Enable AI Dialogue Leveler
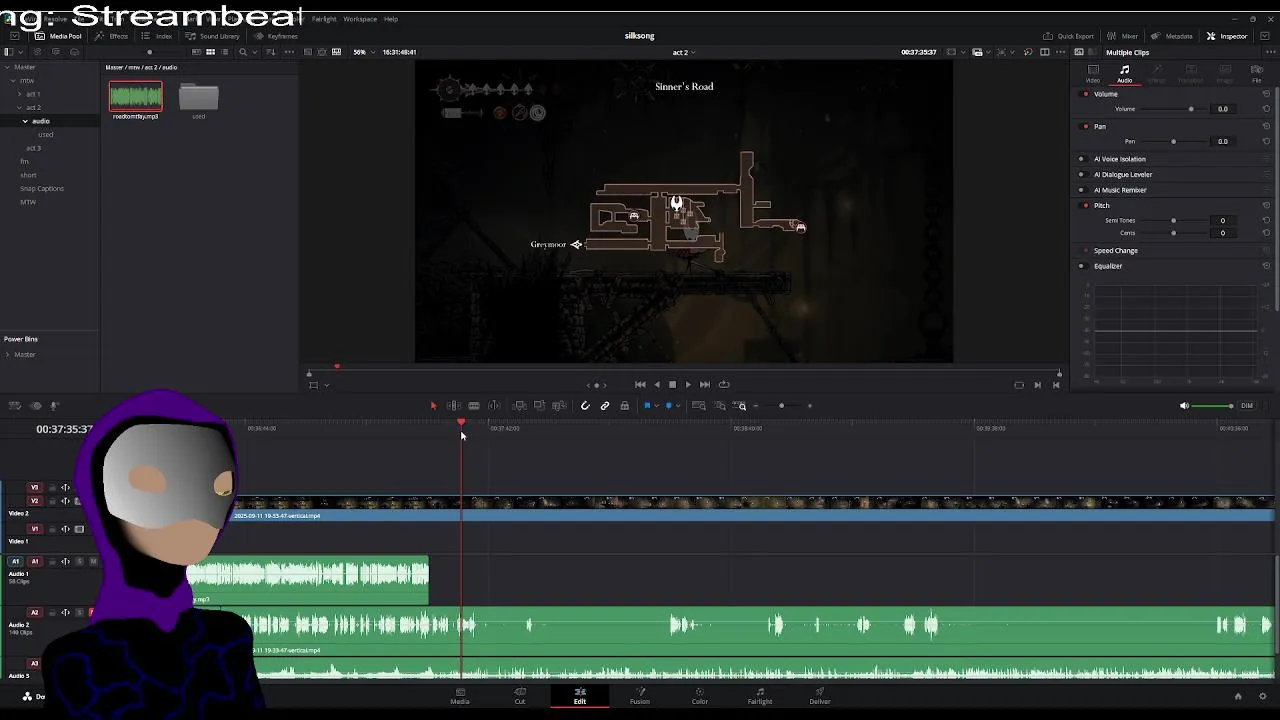 pos(1081,175)
